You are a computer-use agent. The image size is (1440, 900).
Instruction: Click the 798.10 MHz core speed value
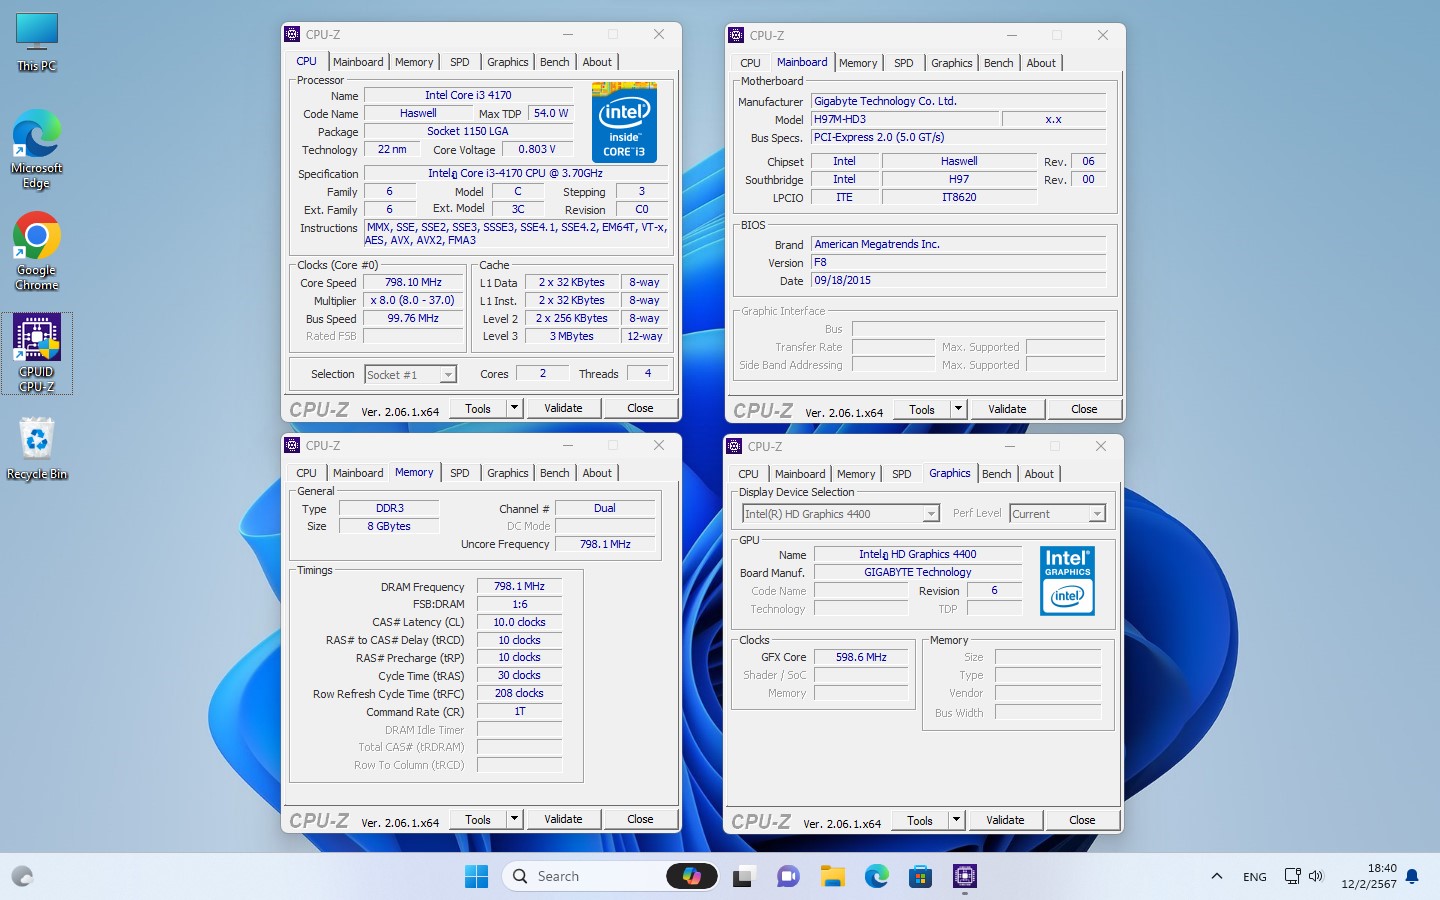click(413, 283)
